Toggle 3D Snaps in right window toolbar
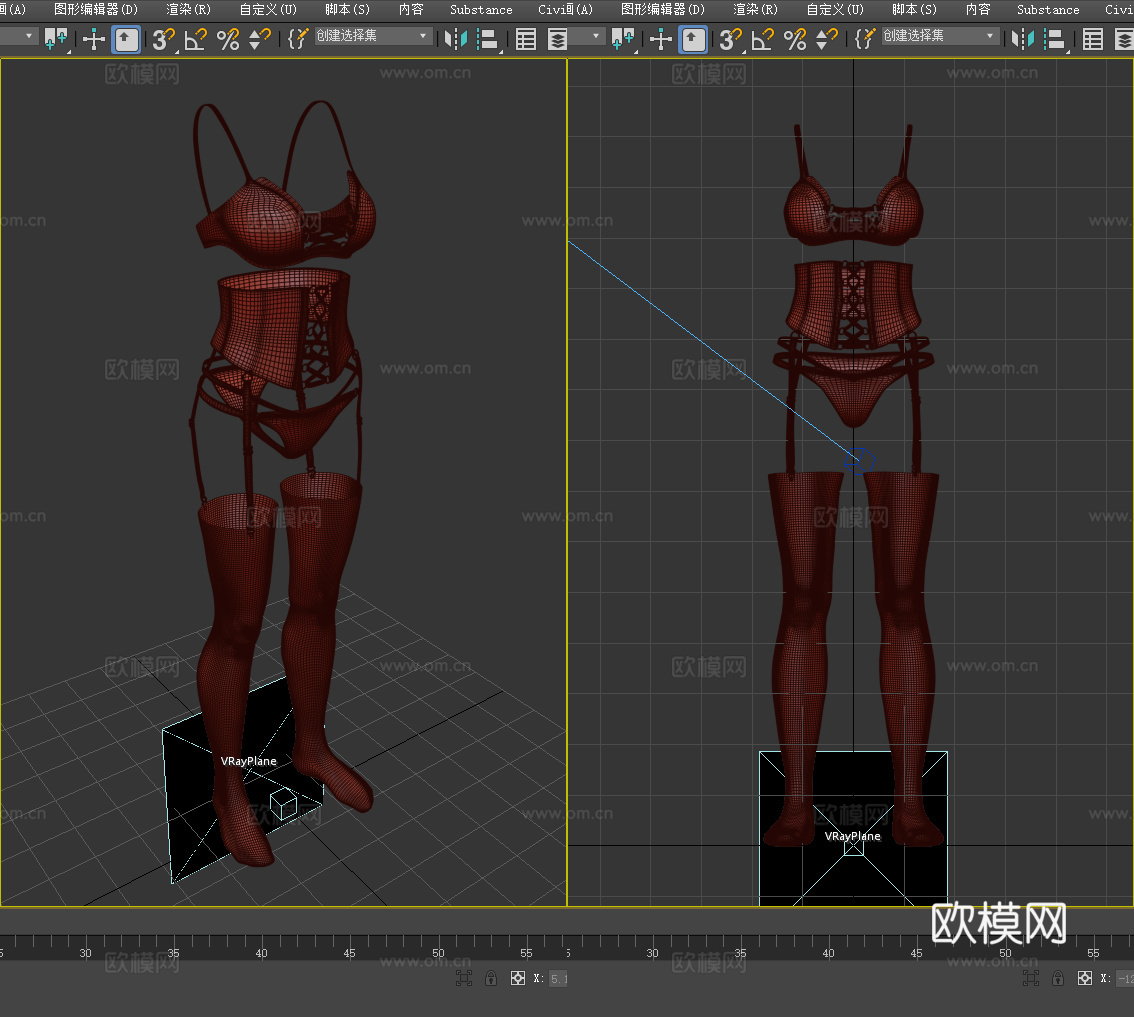The width and height of the screenshot is (1134, 1017). pyautogui.click(x=731, y=39)
